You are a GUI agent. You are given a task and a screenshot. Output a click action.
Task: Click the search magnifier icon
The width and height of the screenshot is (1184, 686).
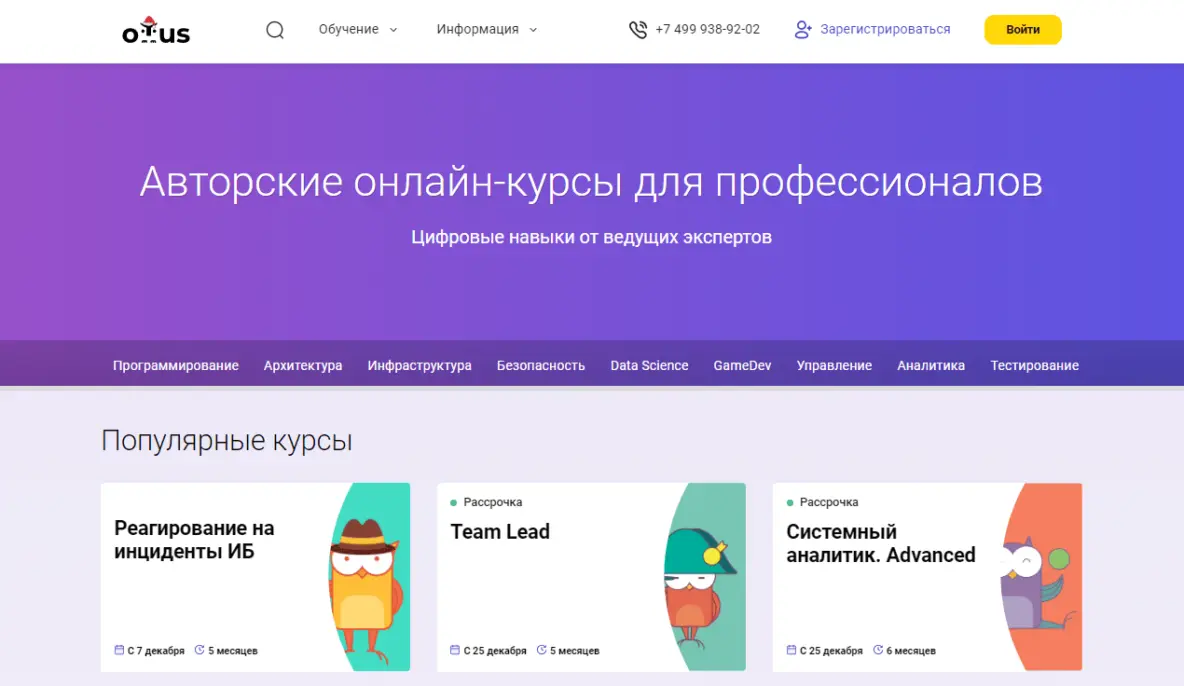click(x=274, y=29)
